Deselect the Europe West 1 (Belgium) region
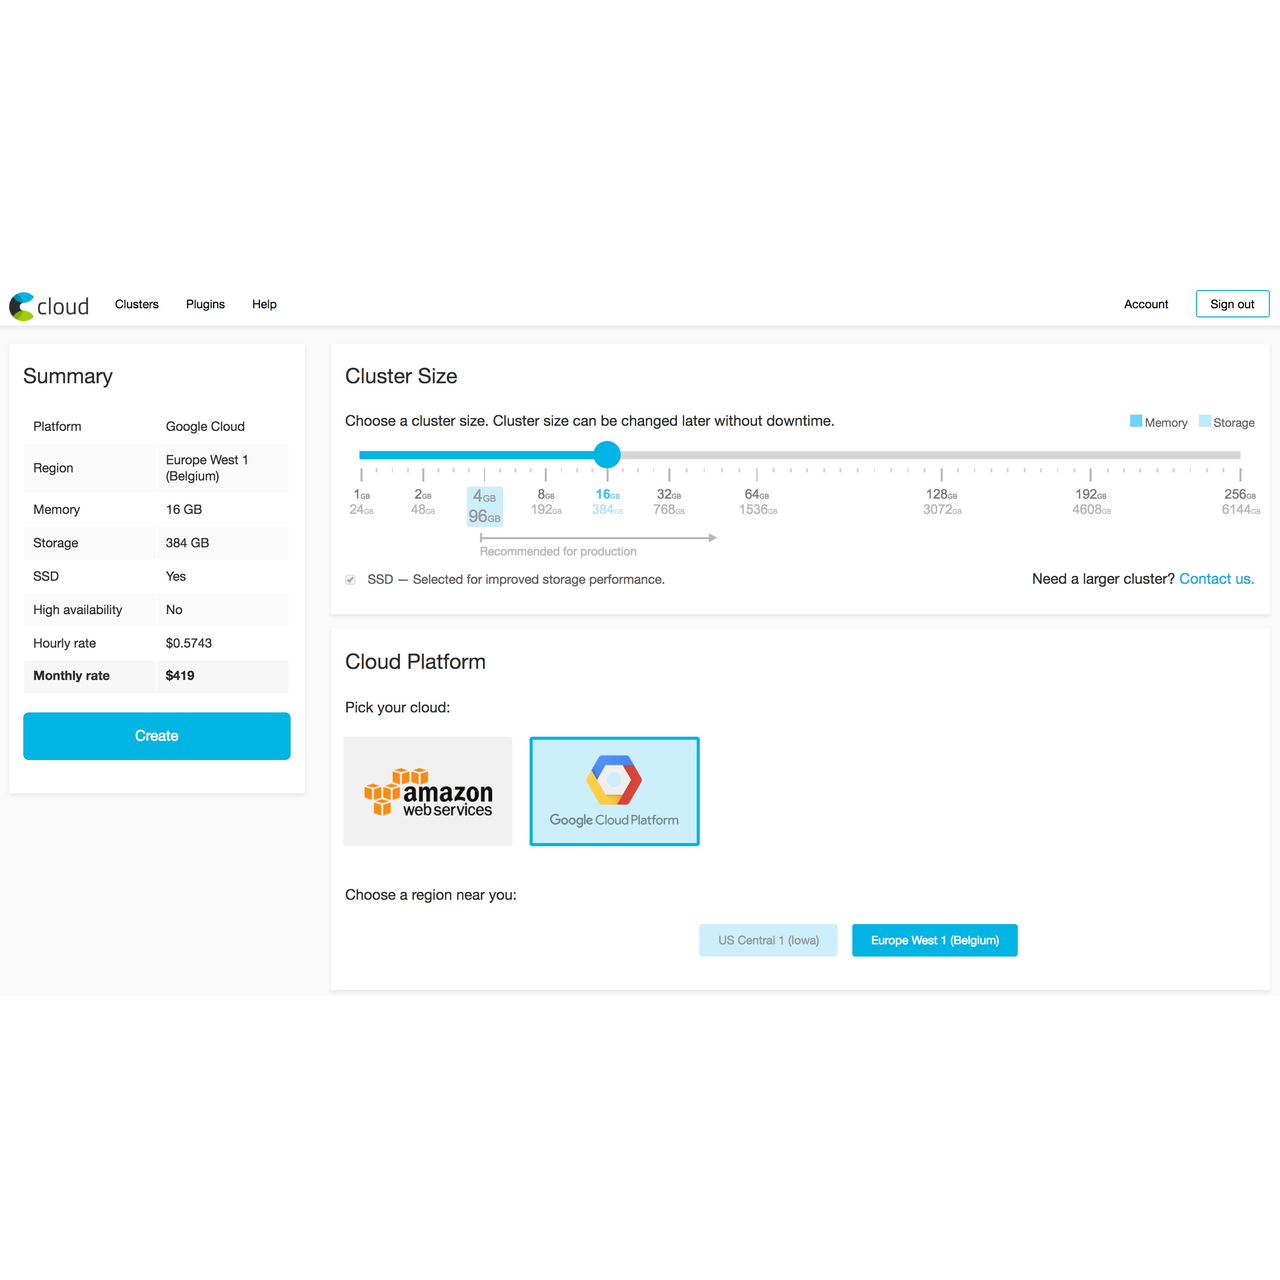Image resolution: width=1280 pixels, height=1280 pixels. coord(934,940)
